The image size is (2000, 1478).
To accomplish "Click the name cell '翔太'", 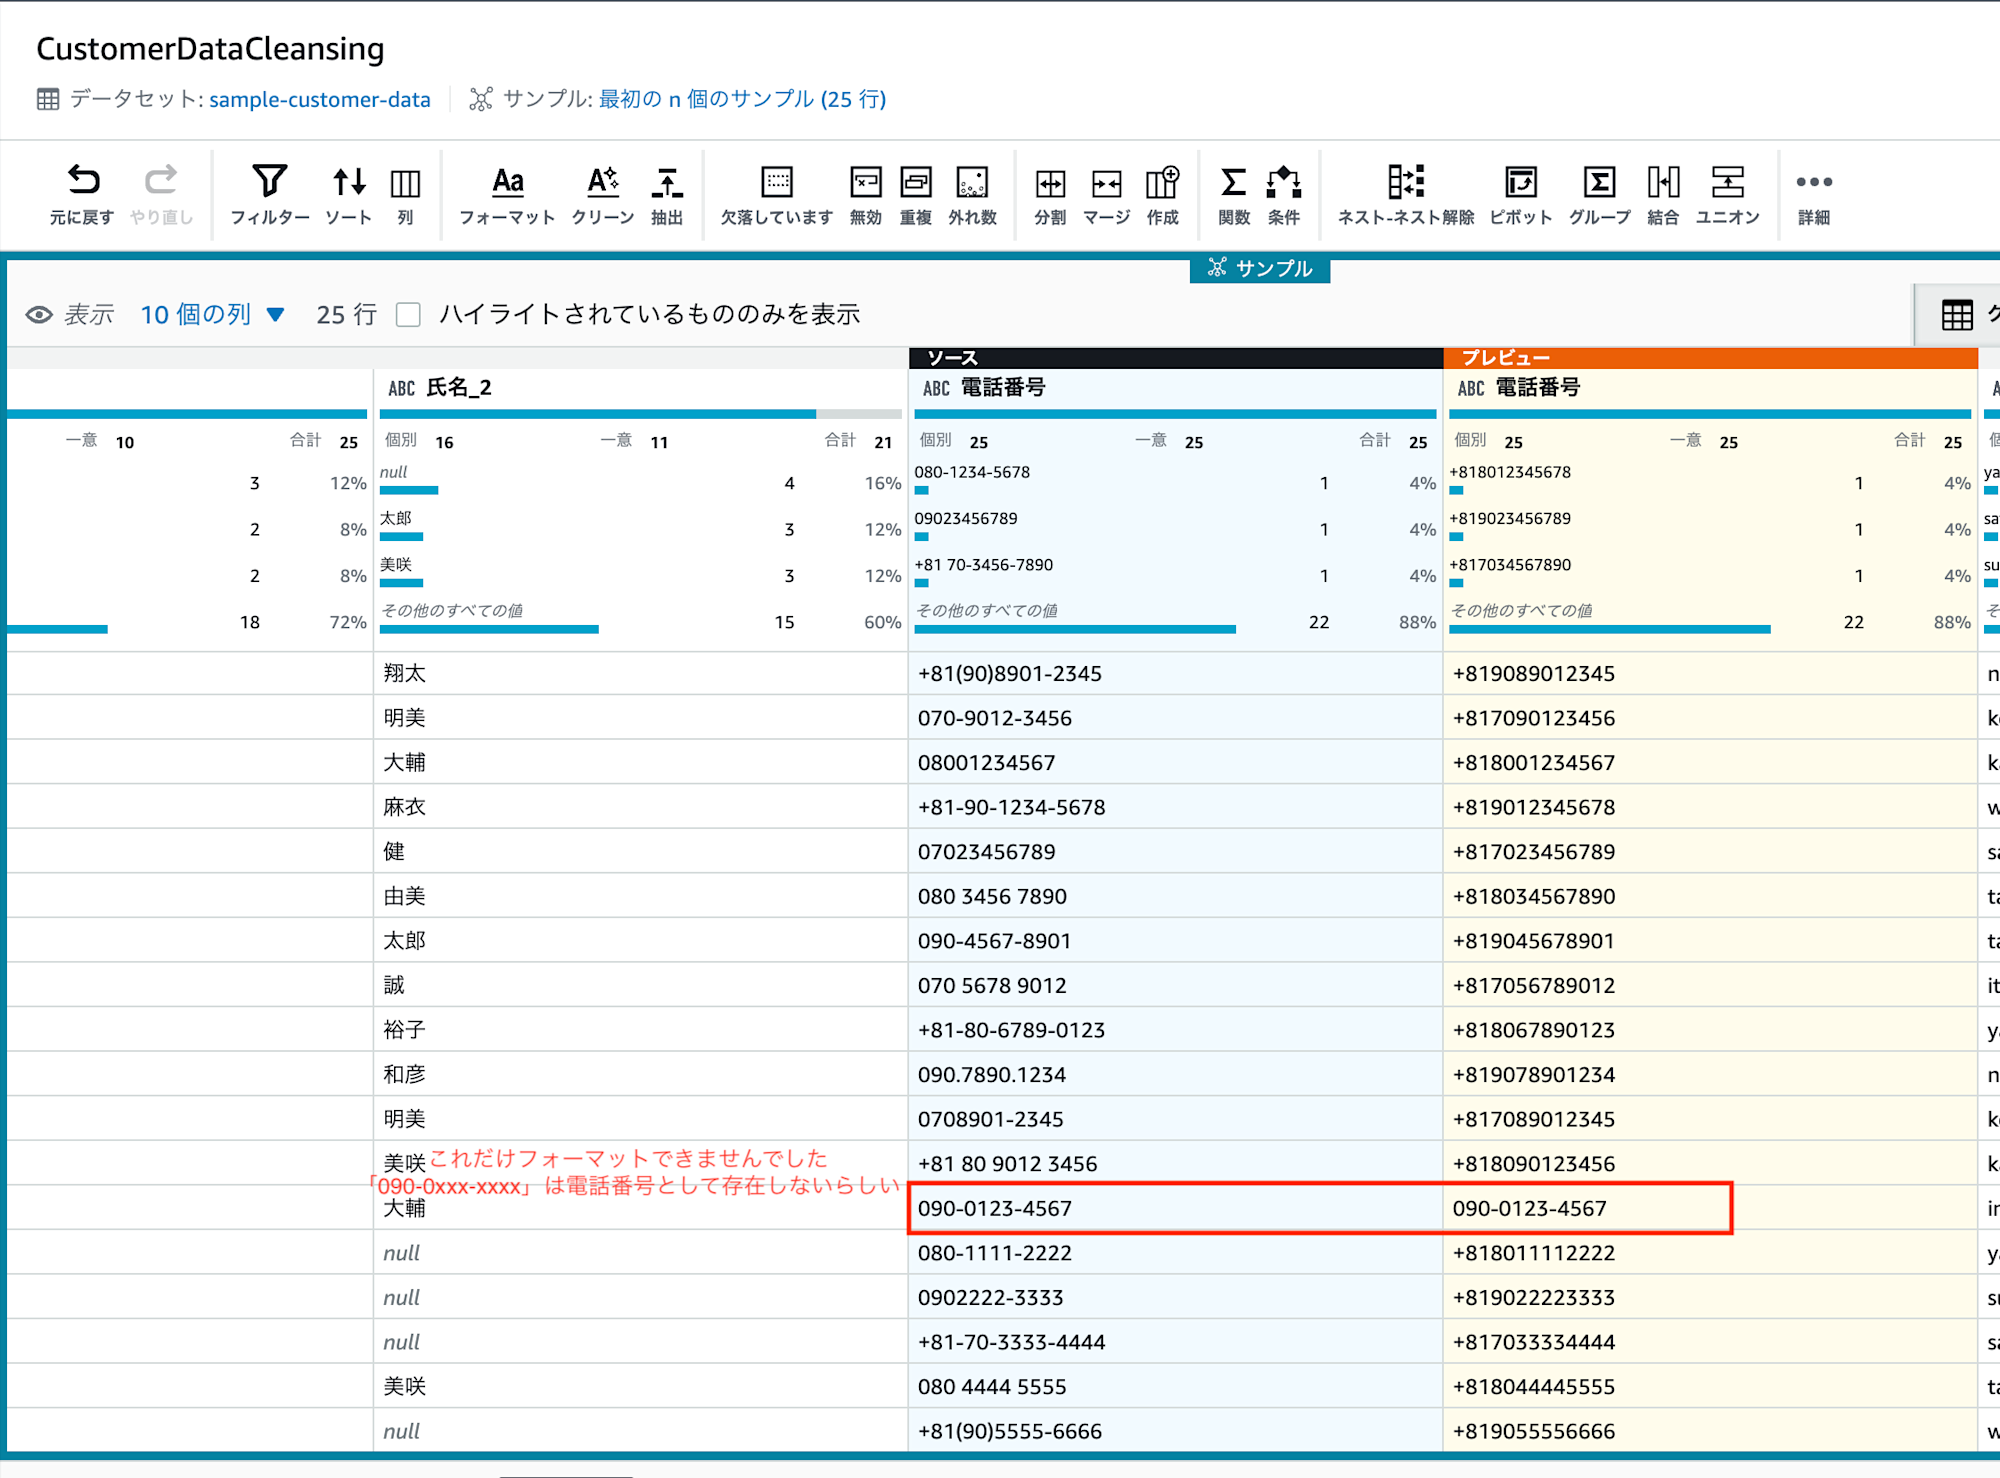I will (640, 673).
